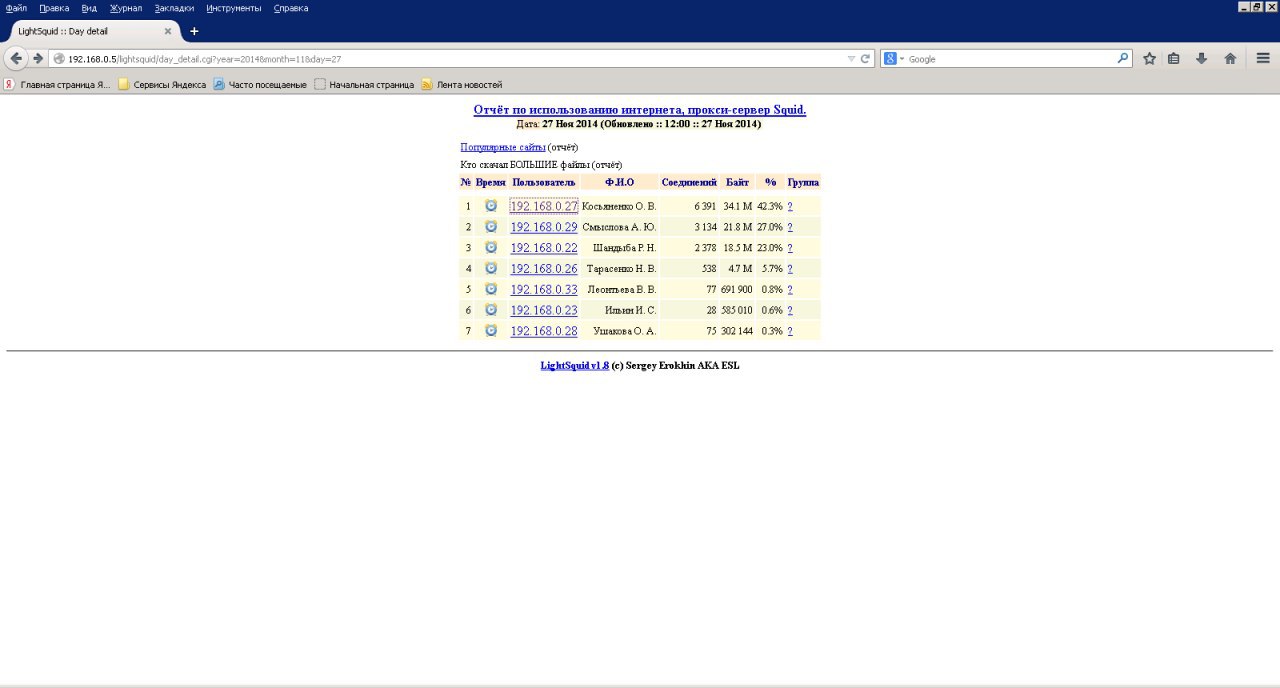Click the Forward navigation arrow
This screenshot has width=1280, height=688.
[x=38, y=59]
